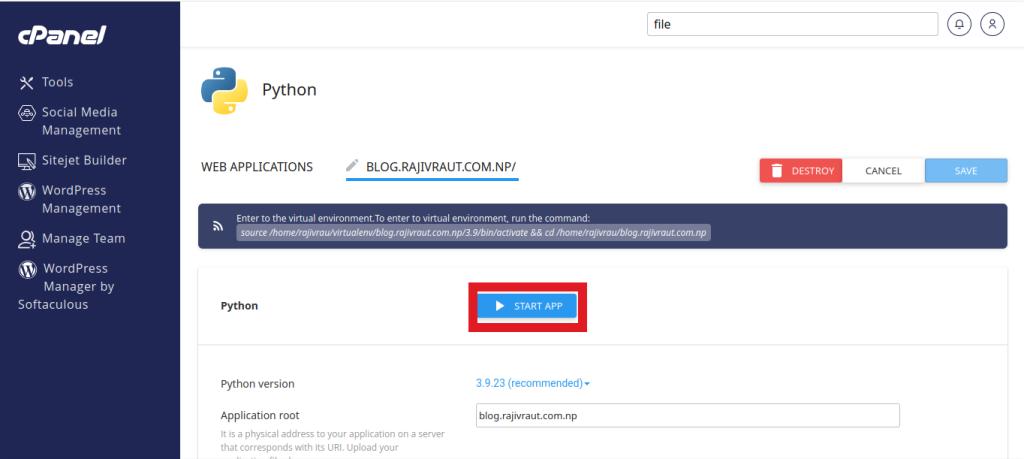Screen dimensions: 1024x459
Task: Select the virtual environment source command text
Action: pos(473,232)
